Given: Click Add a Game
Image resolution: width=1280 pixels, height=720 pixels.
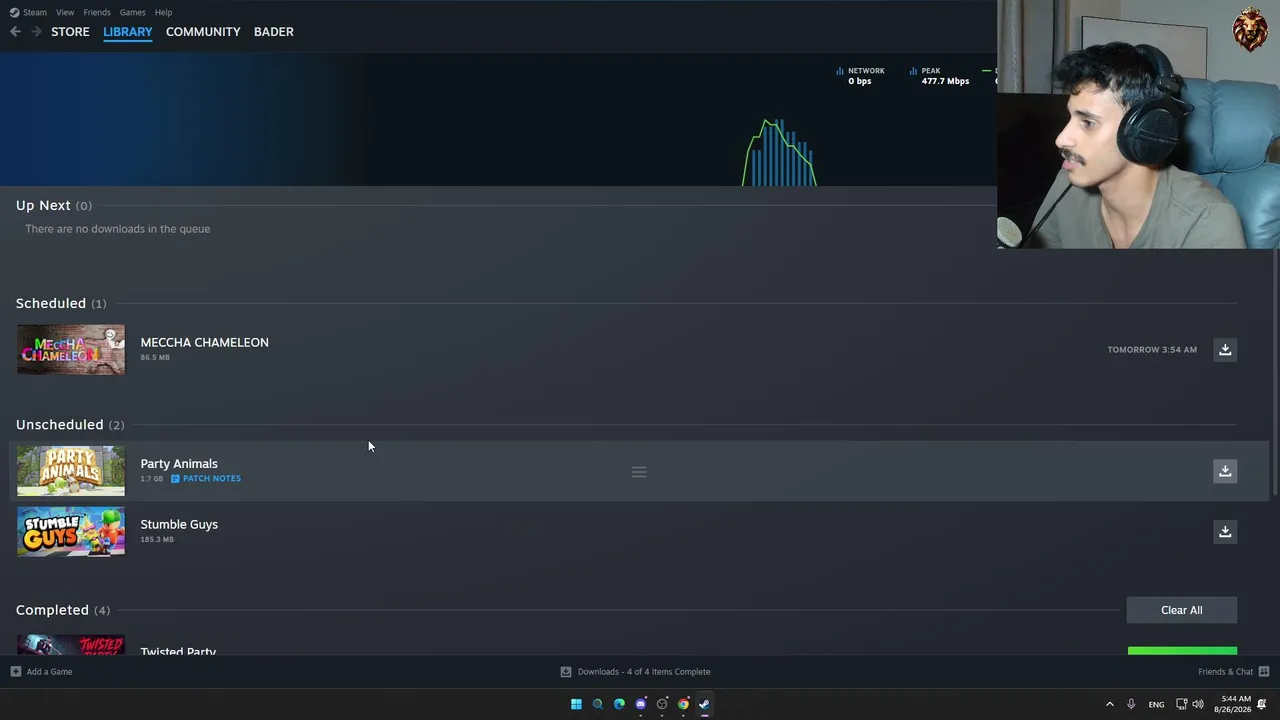Looking at the screenshot, I should pyautogui.click(x=41, y=672).
